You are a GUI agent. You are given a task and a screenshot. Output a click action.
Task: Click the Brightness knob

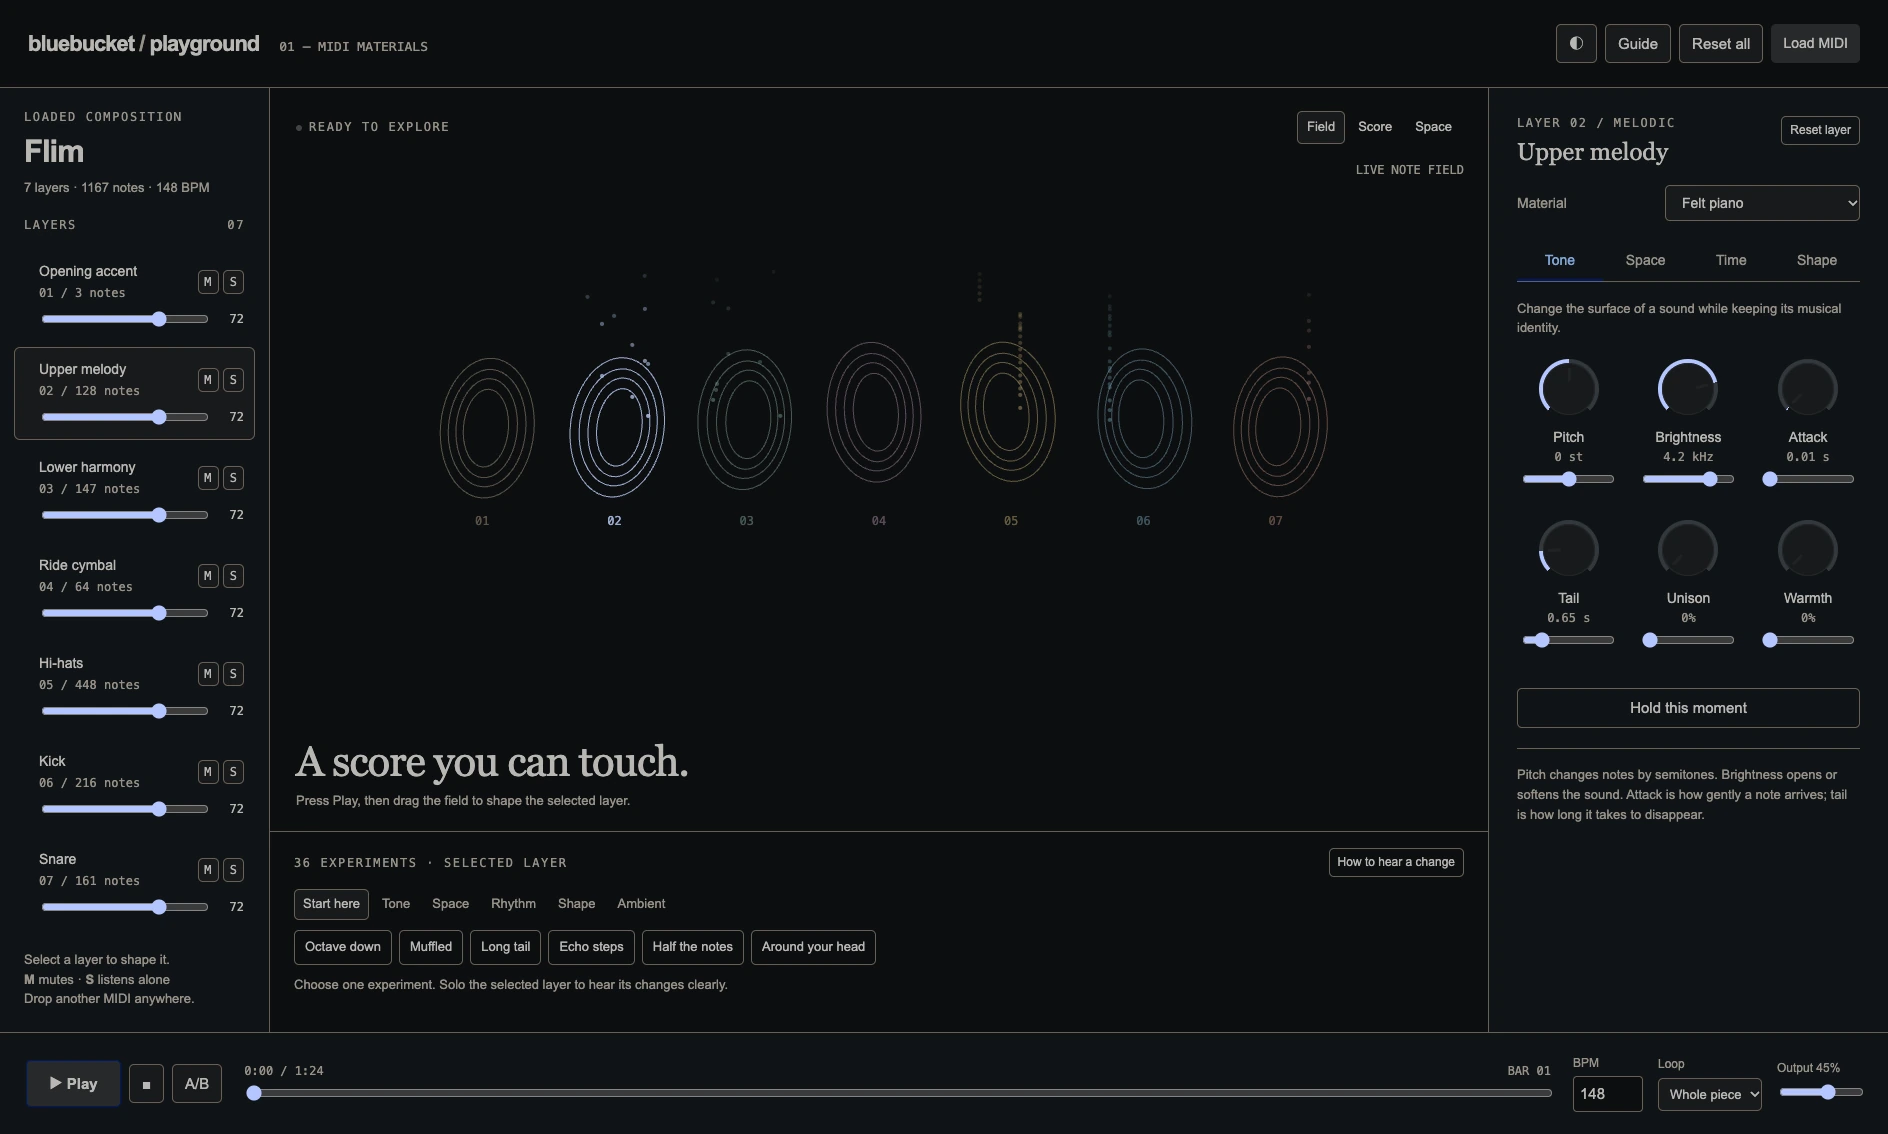(x=1688, y=388)
